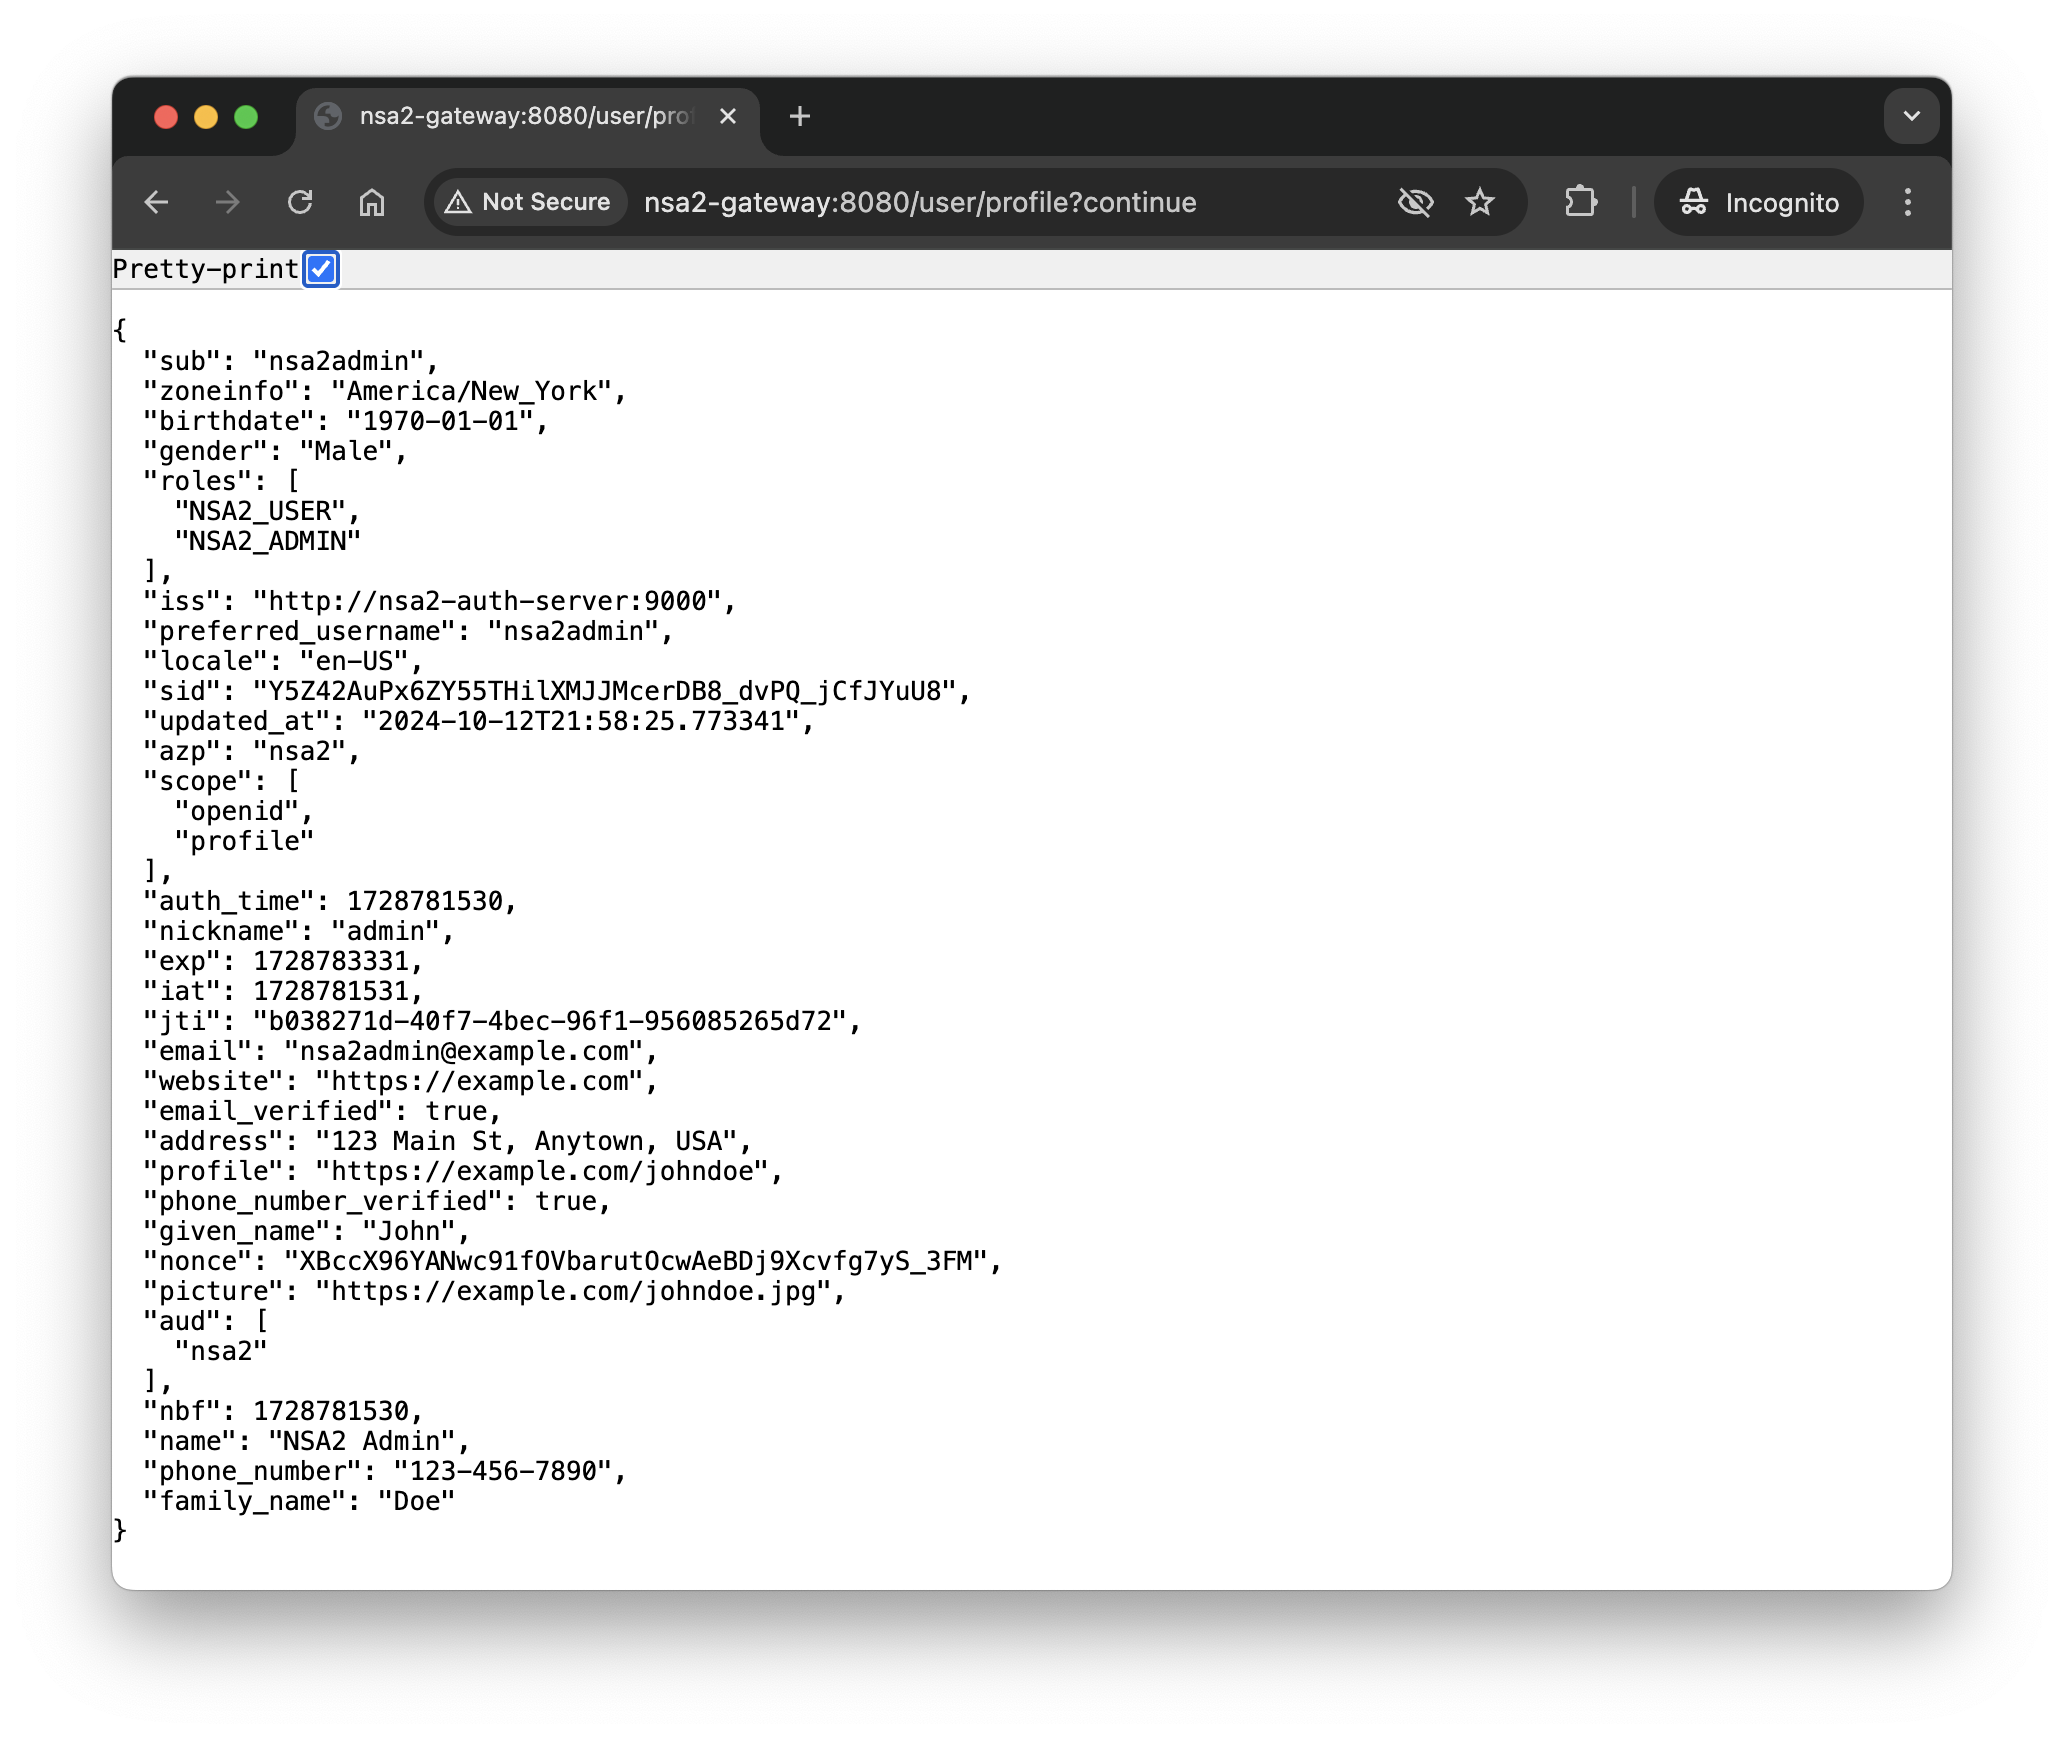Open the Chrome three-dot menu

(x=1908, y=203)
